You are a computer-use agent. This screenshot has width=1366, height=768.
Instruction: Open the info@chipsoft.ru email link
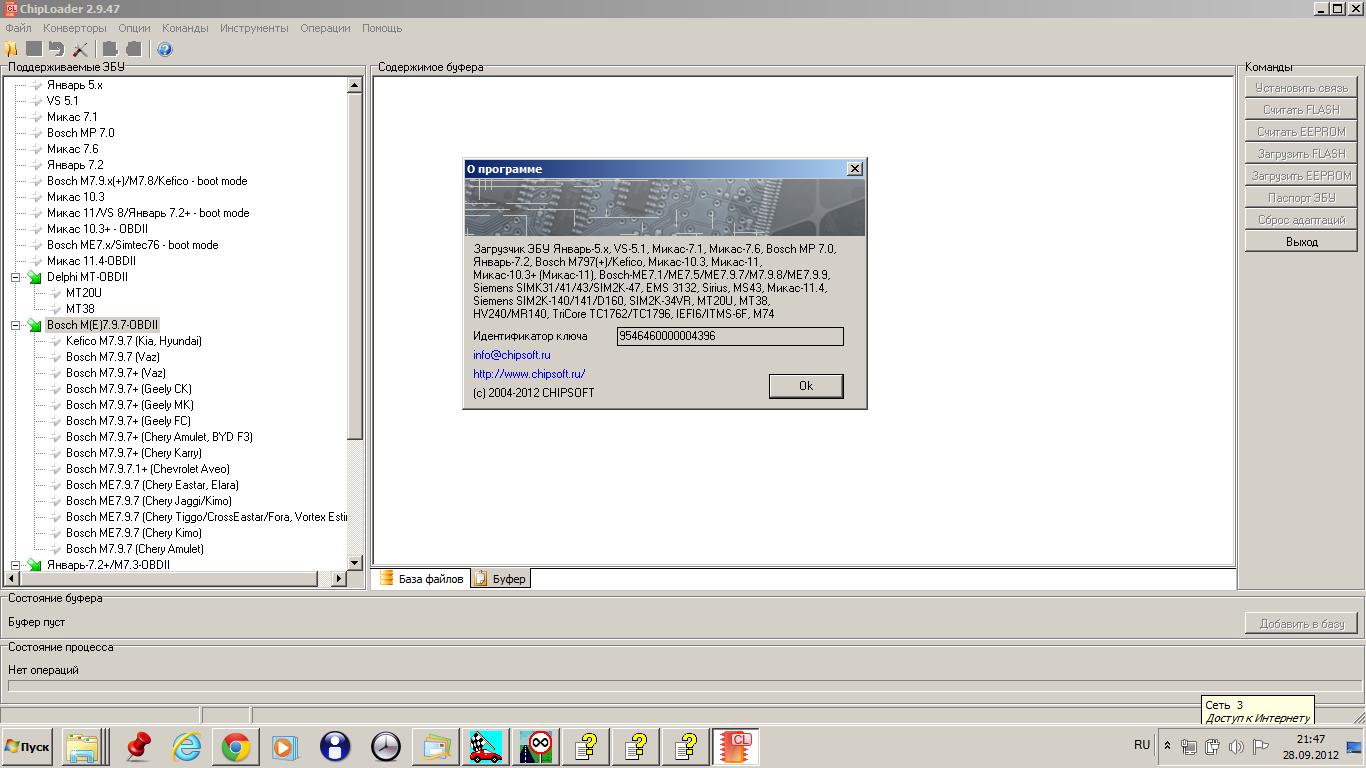(x=512, y=355)
